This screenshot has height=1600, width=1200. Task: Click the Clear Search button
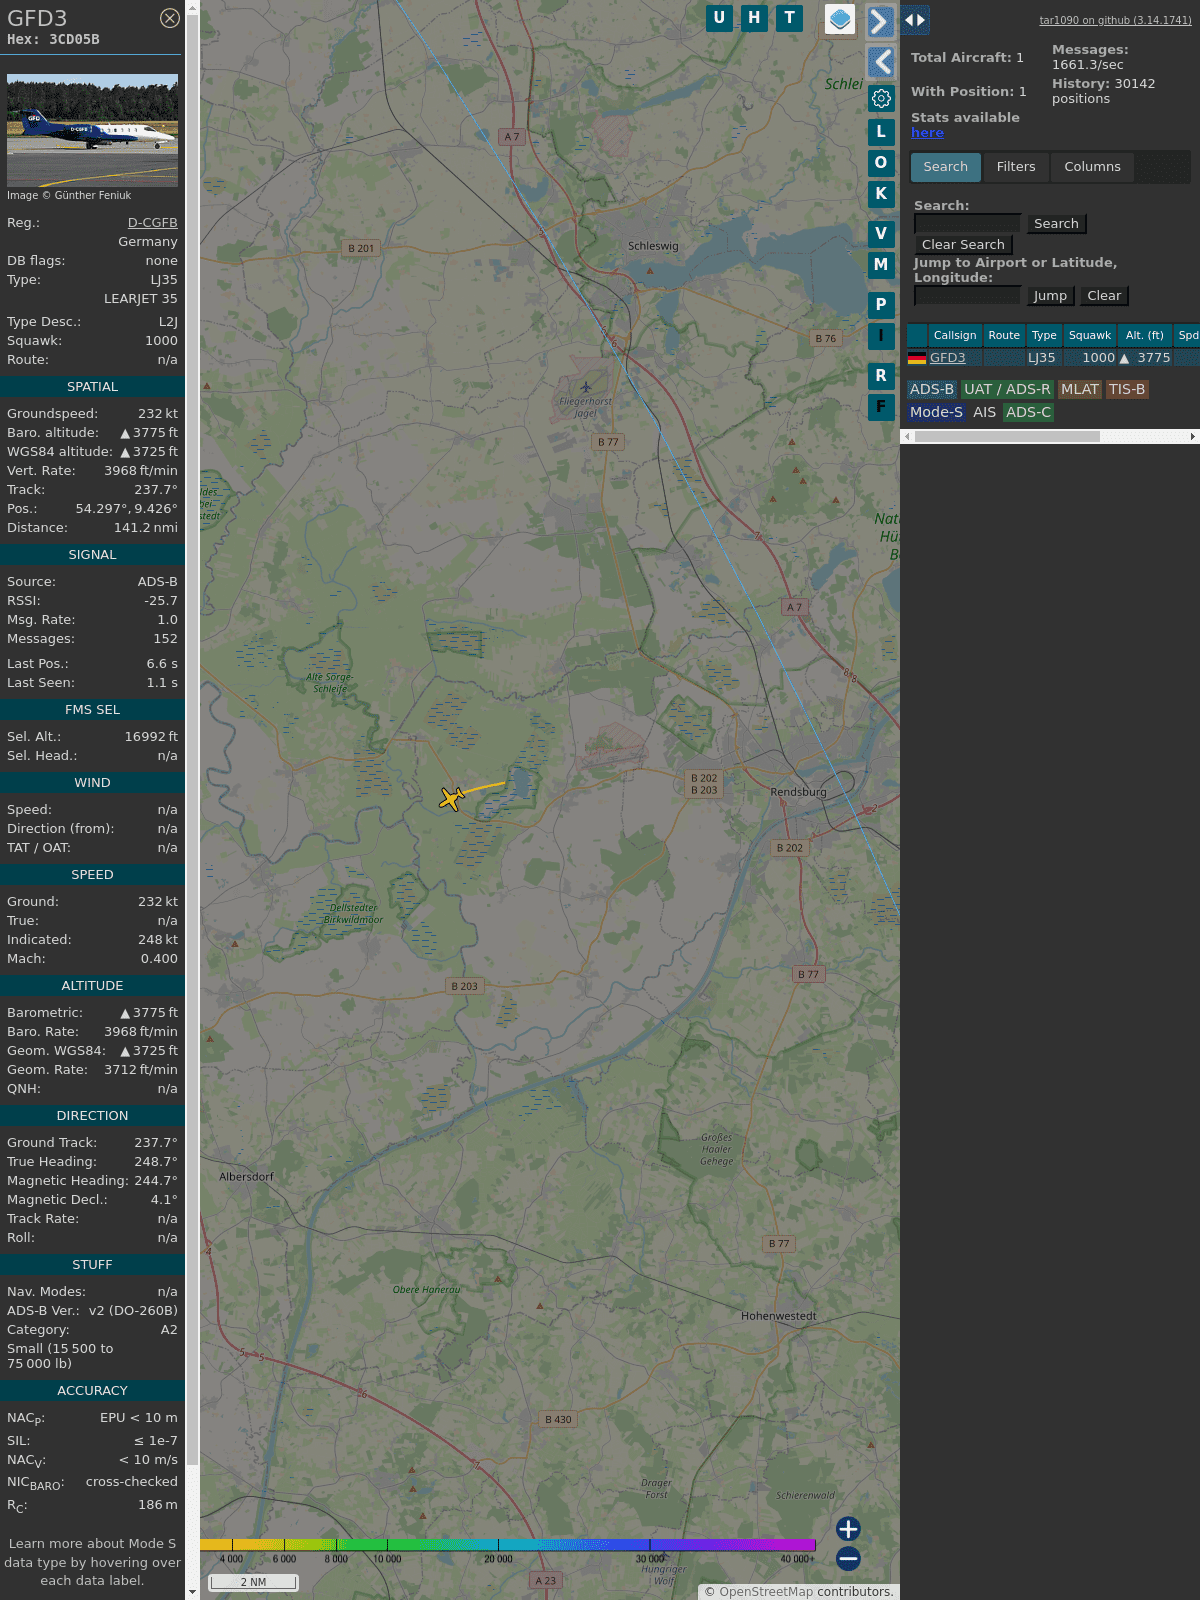963,245
